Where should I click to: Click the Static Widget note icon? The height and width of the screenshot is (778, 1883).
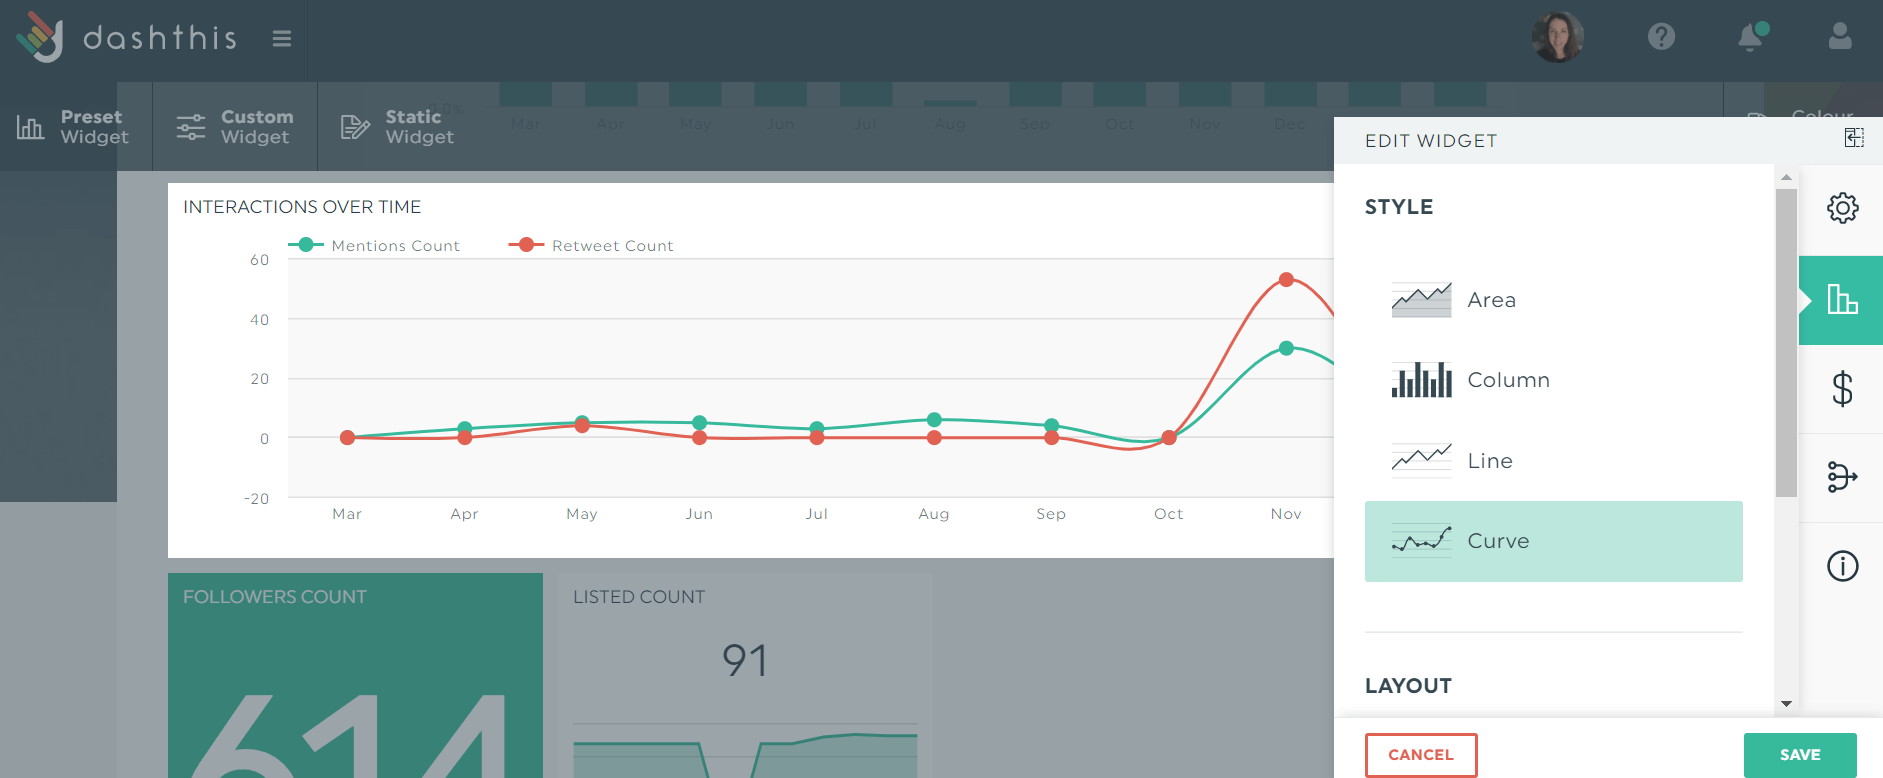(x=355, y=127)
